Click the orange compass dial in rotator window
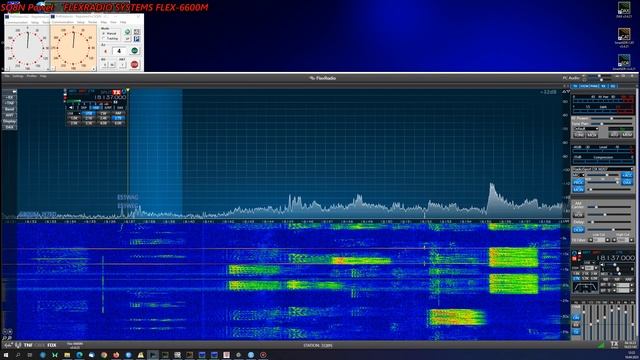Viewport: 640px width, 360px height. click(73, 47)
